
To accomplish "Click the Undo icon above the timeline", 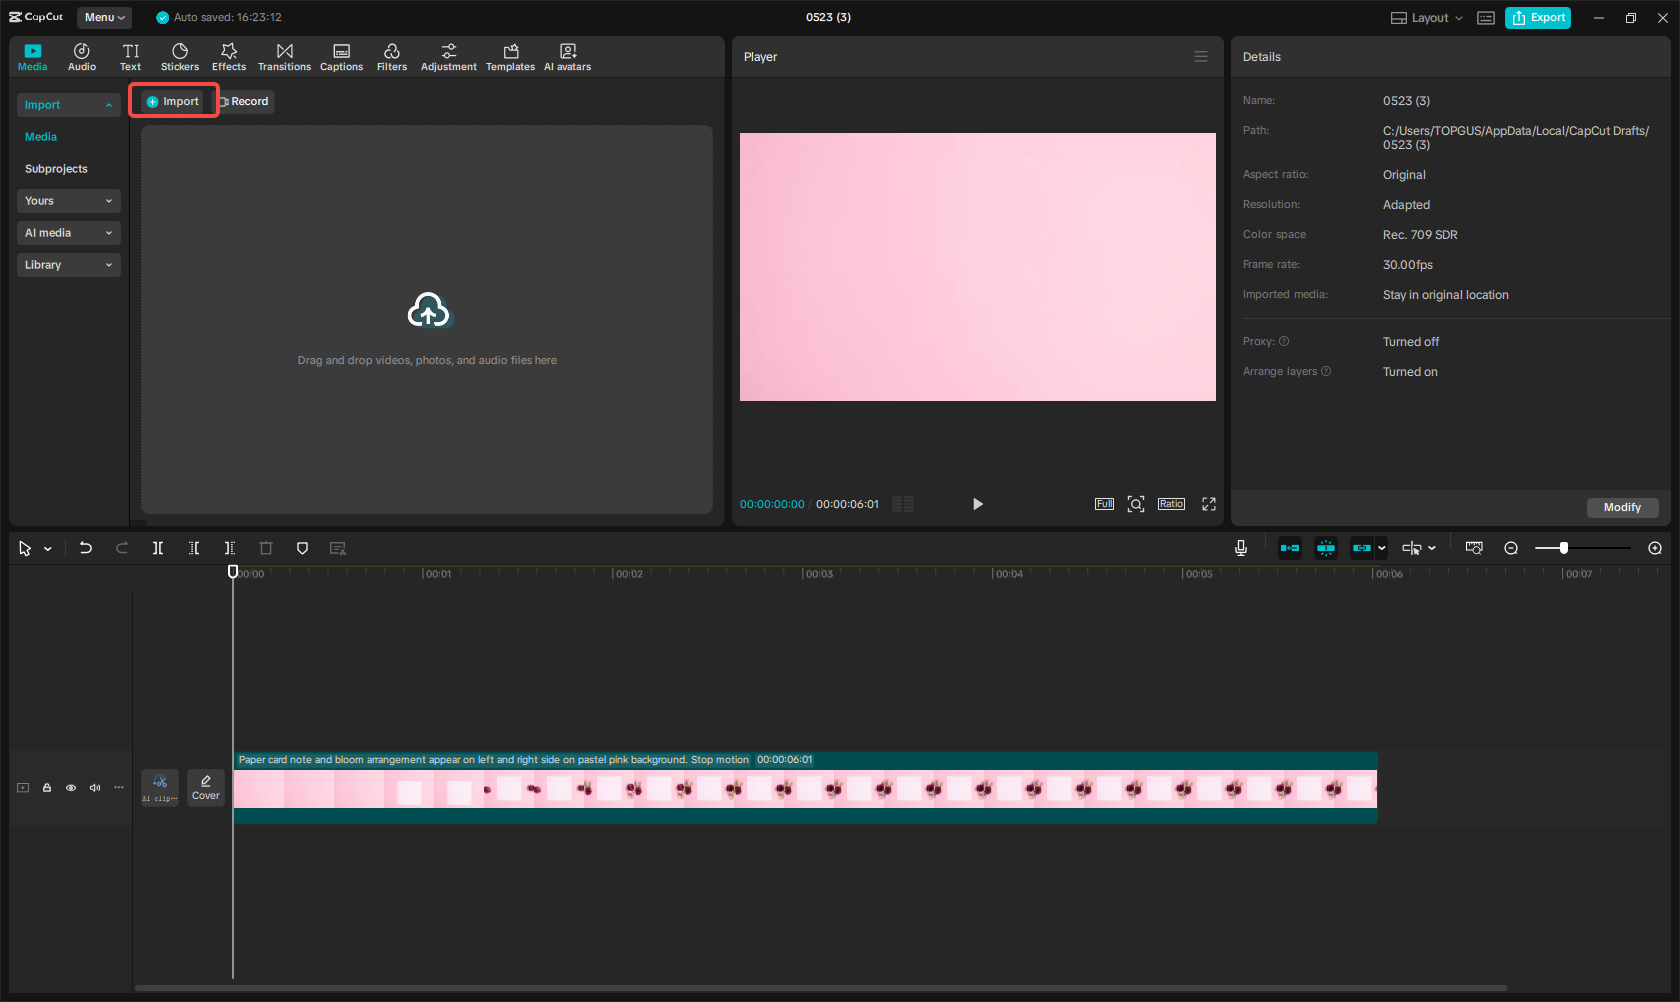I will click(86, 547).
